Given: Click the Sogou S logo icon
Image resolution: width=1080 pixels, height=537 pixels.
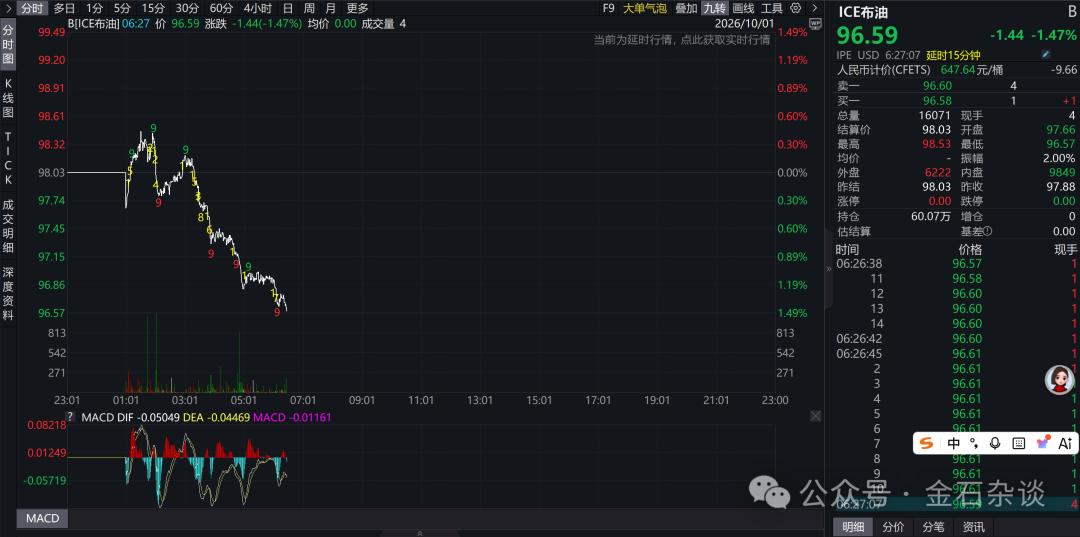Looking at the screenshot, I should [927, 443].
